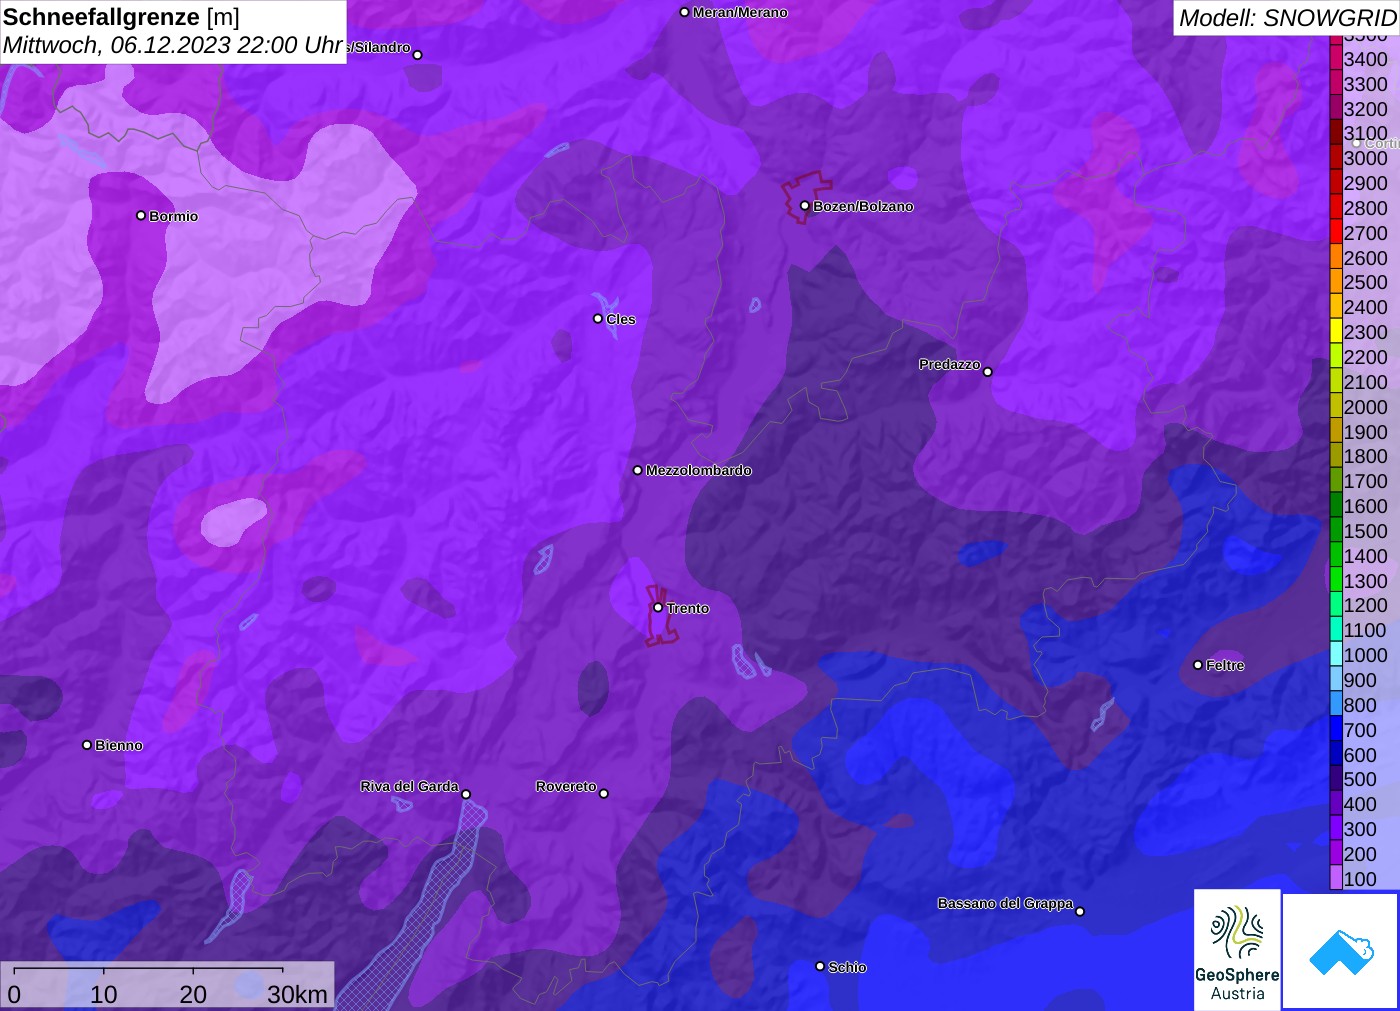Click the Riva del Garda label text

coord(409,786)
